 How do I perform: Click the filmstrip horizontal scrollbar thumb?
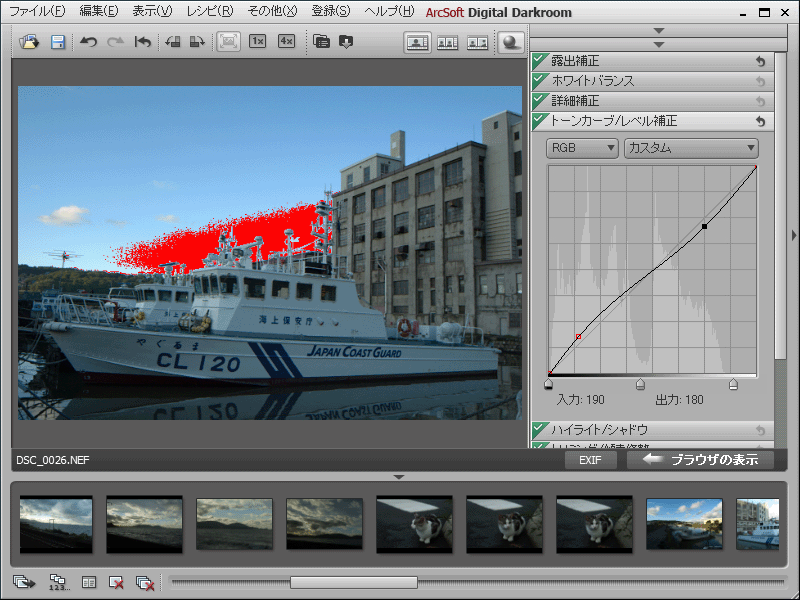pos(354,582)
